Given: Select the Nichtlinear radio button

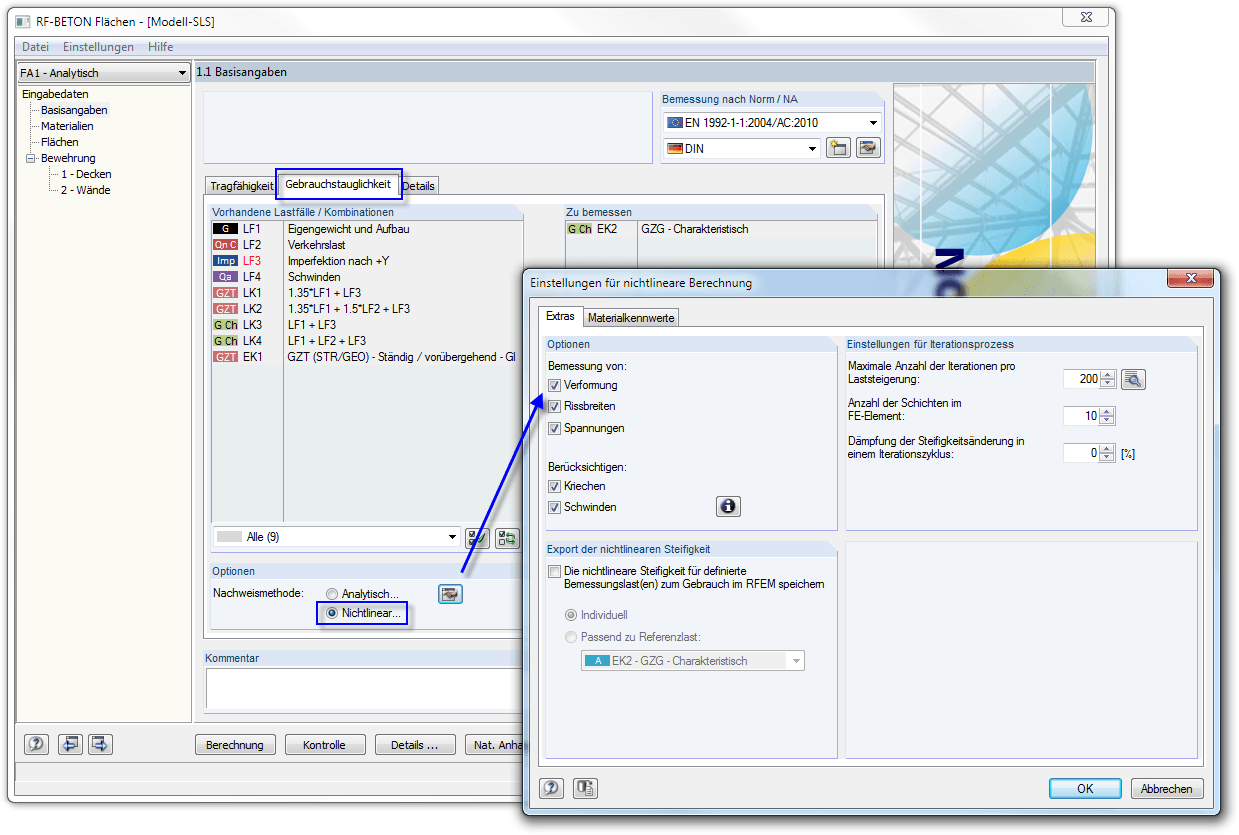Looking at the screenshot, I should (x=332, y=613).
